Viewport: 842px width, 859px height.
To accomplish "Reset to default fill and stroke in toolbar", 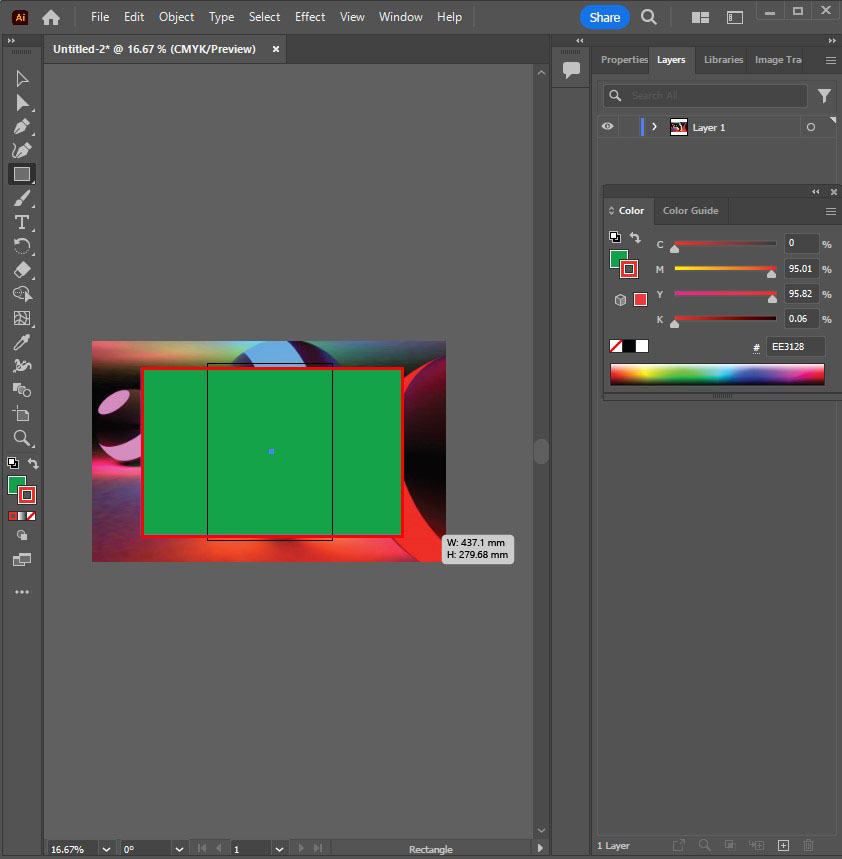I will tap(12, 463).
